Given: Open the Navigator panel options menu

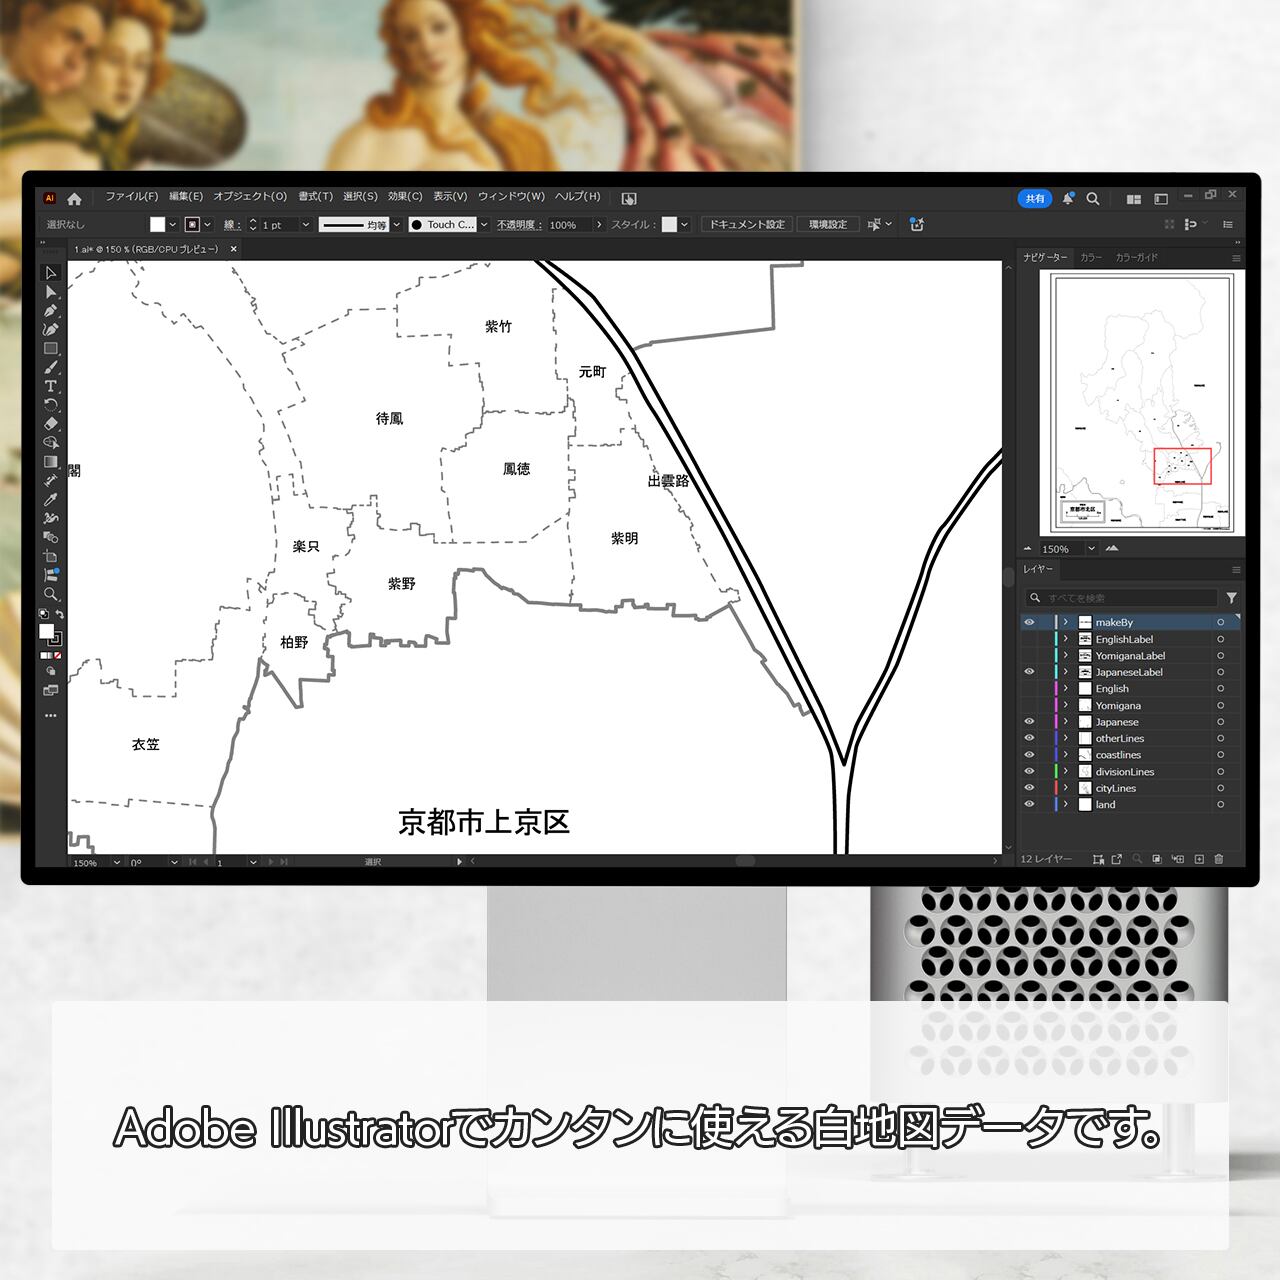Looking at the screenshot, I should [x=1236, y=258].
